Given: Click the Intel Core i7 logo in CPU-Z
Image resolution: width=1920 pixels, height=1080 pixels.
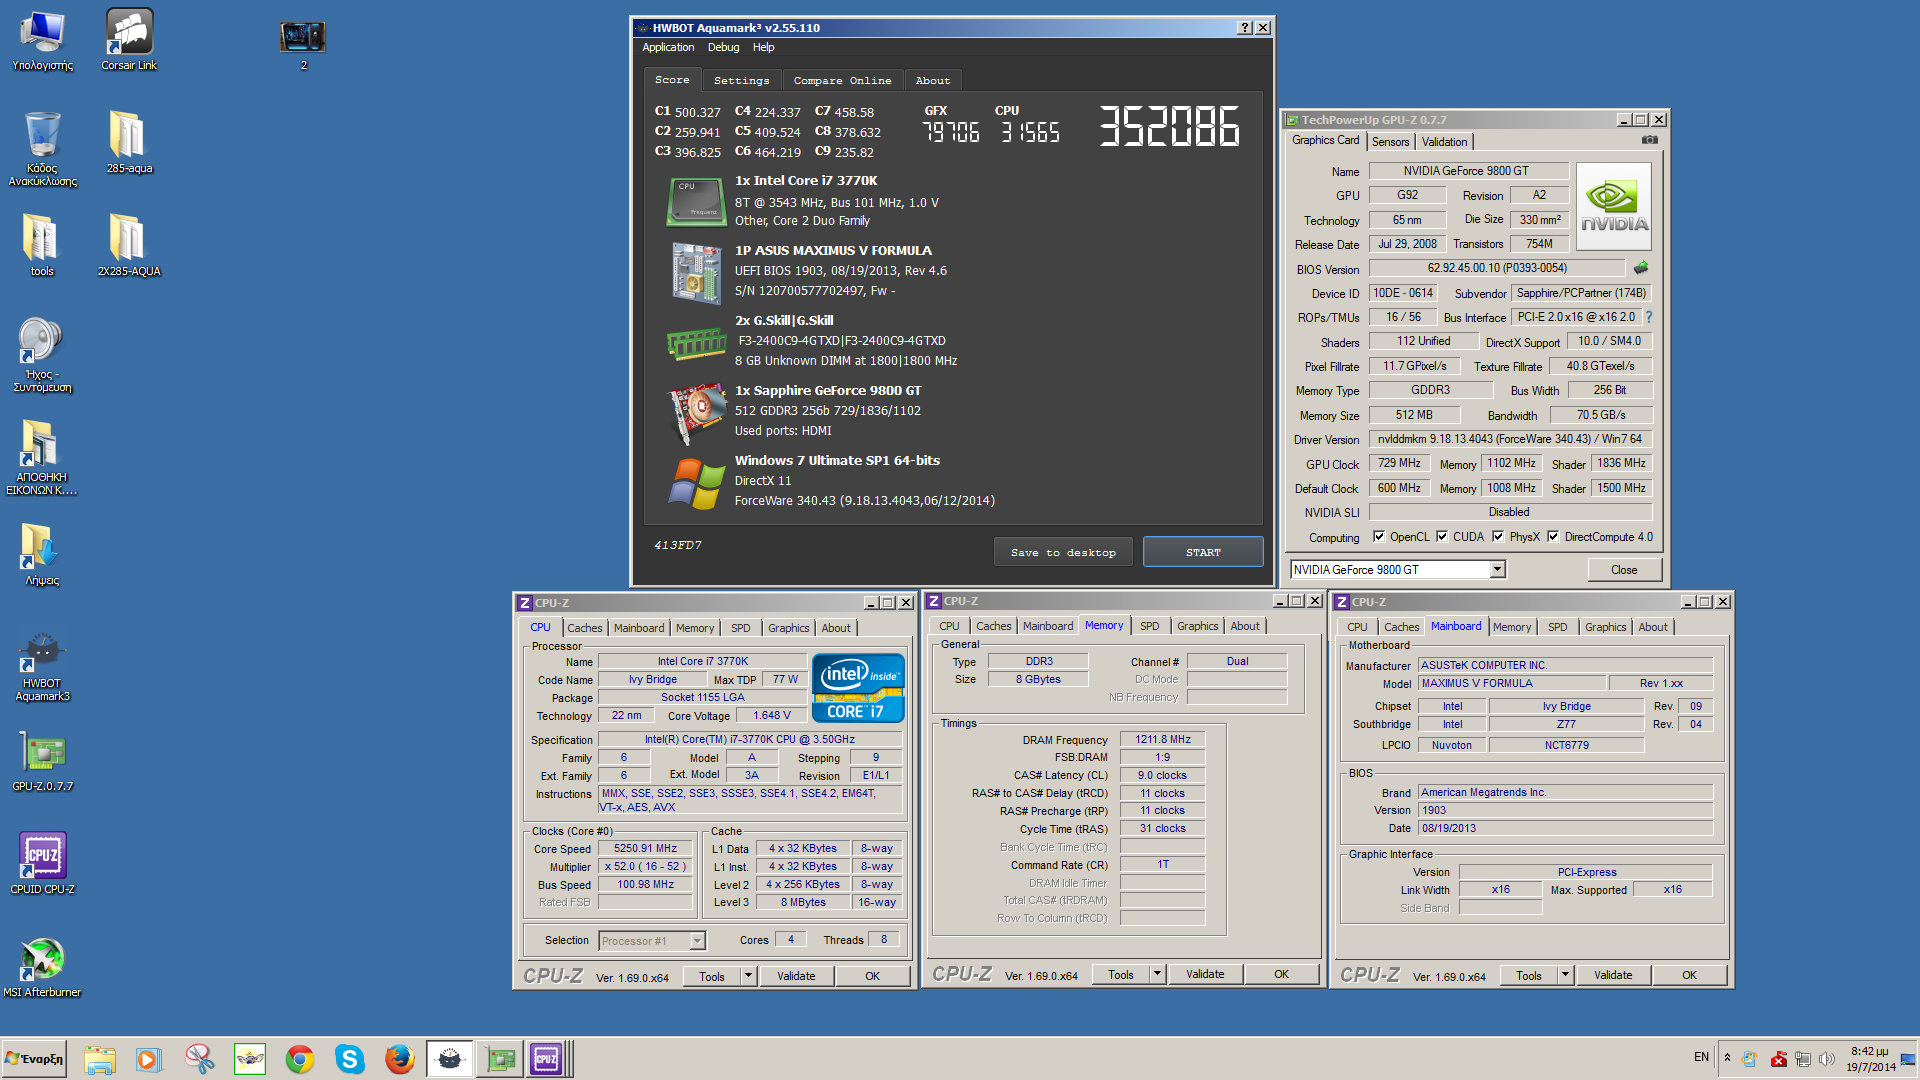Looking at the screenshot, I should click(858, 688).
